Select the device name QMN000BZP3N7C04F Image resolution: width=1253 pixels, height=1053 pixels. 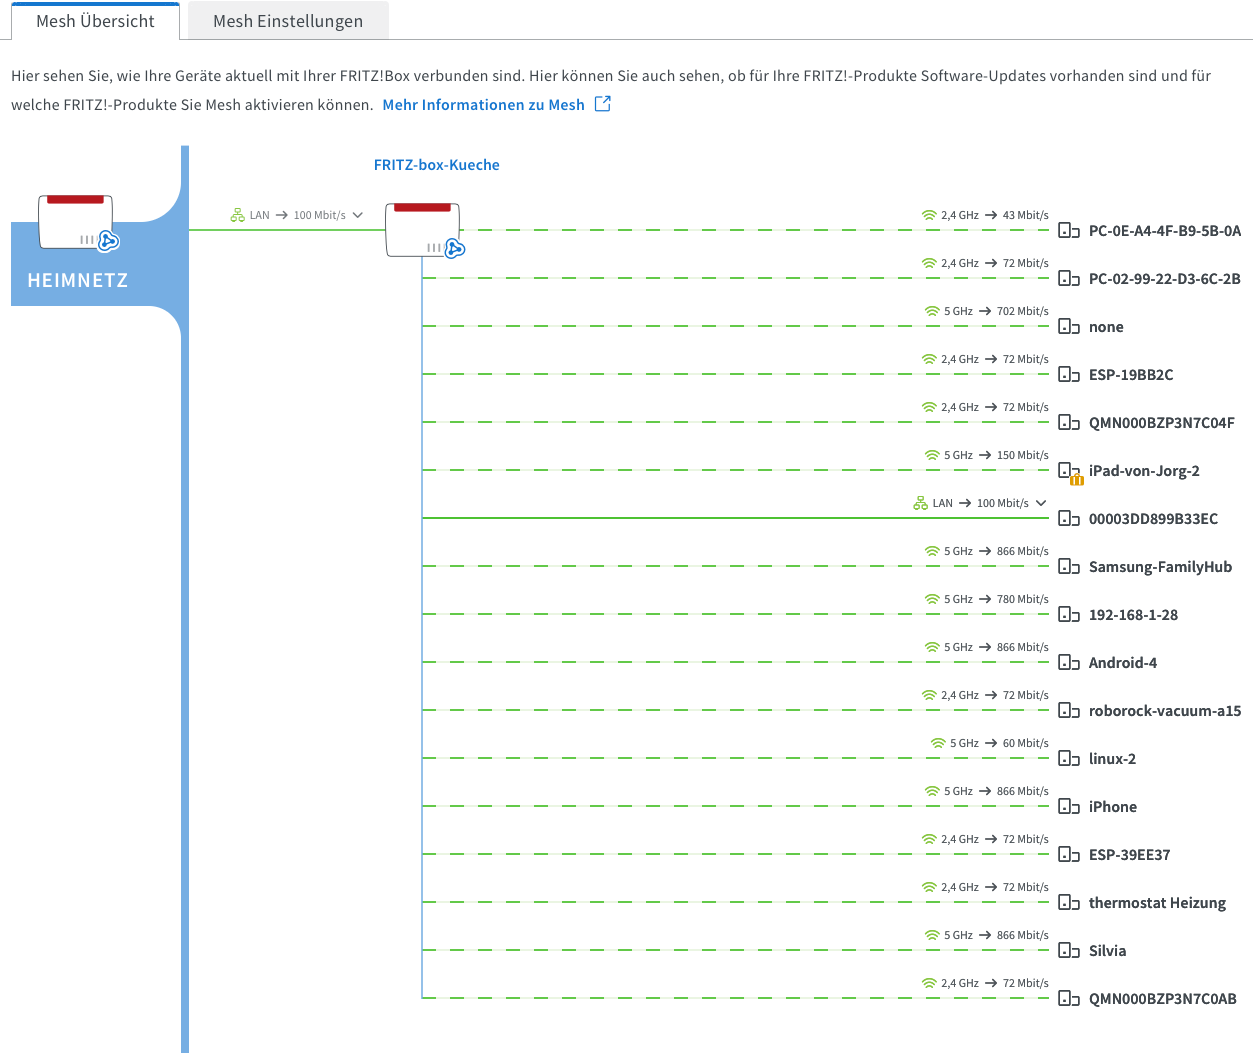click(1162, 423)
